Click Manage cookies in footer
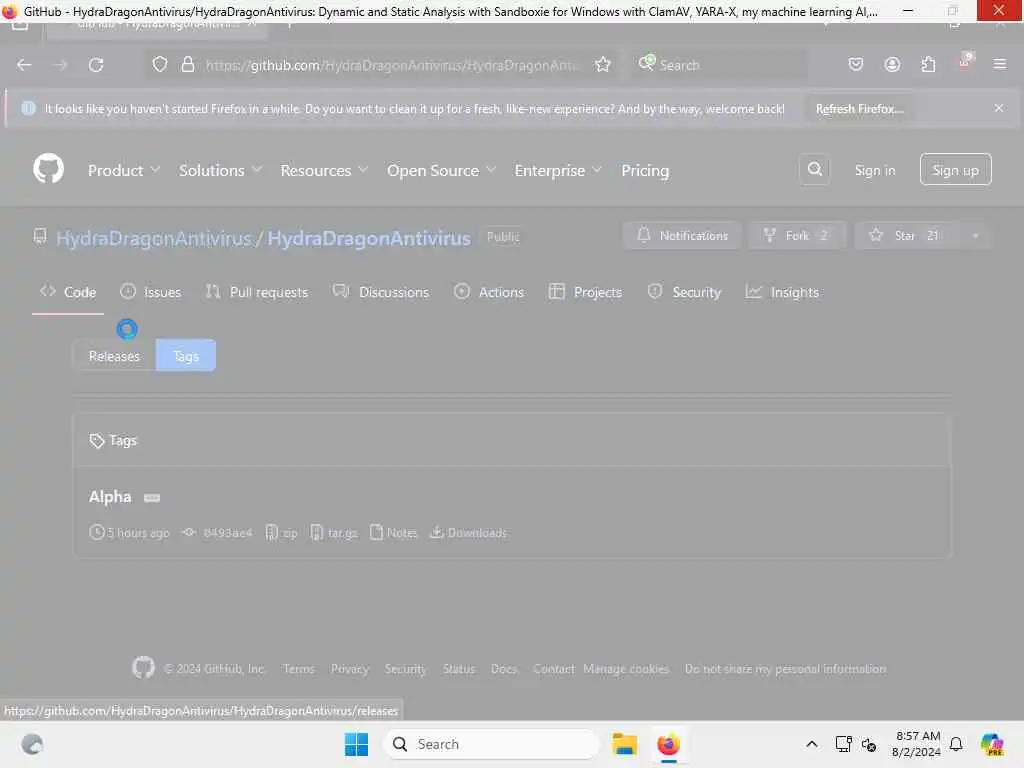1024x768 pixels. tap(626, 669)
